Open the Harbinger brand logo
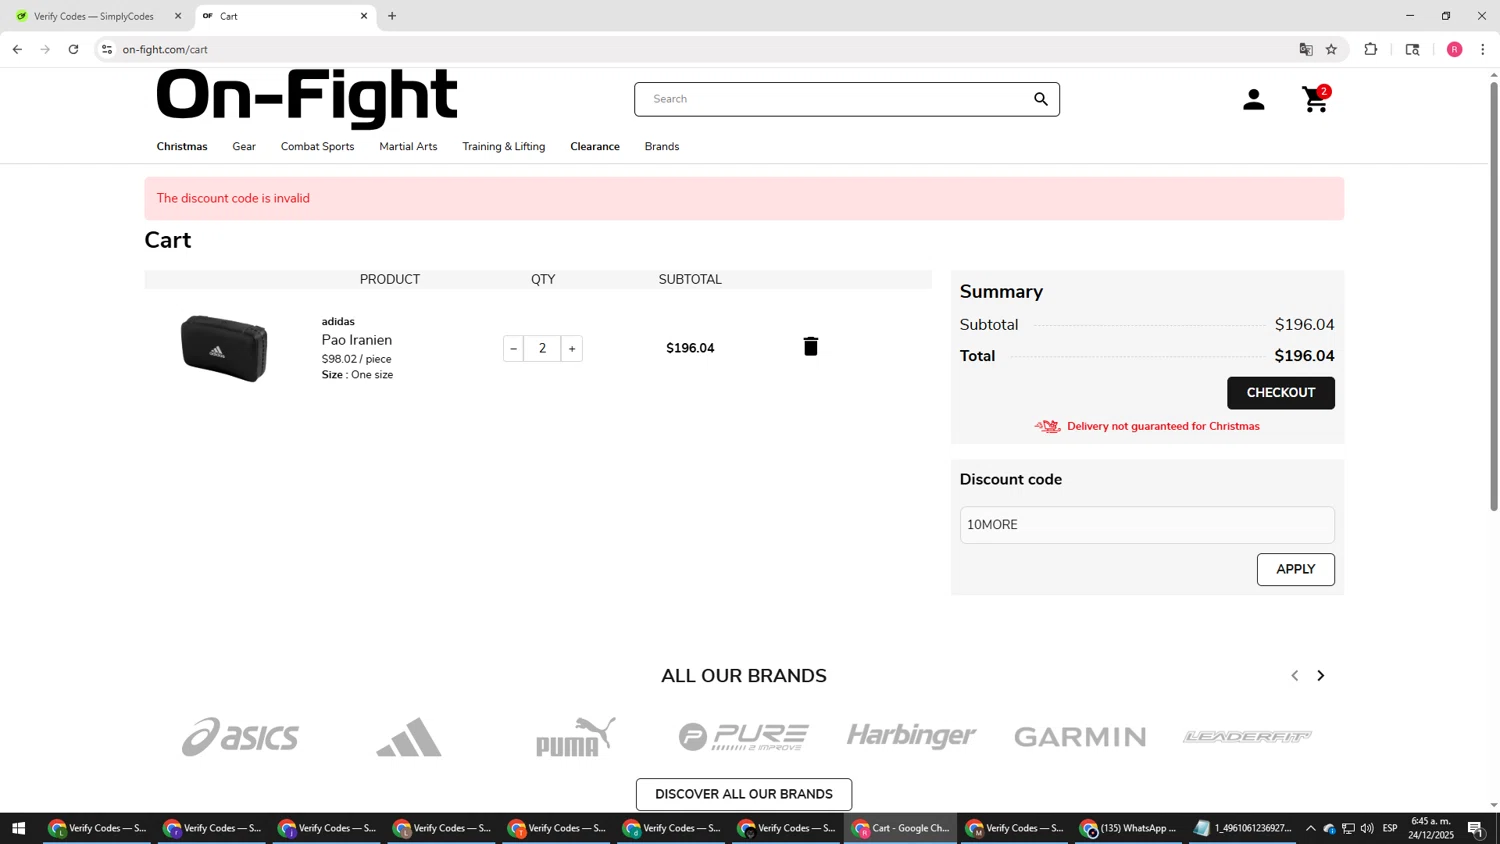Image resolution: width=1500 pixels, height=844 pixels. (x=911, y=736)
